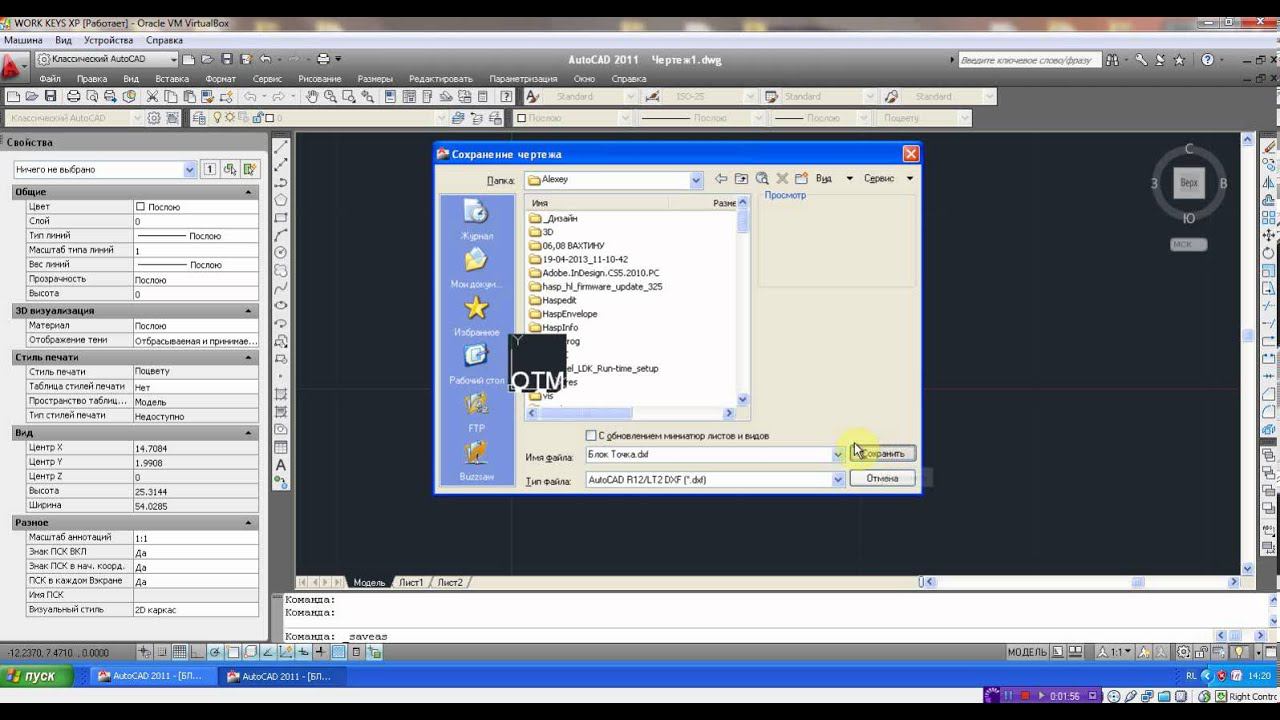Click the vertical scrollbar thumb of the file list

point(743,222)
